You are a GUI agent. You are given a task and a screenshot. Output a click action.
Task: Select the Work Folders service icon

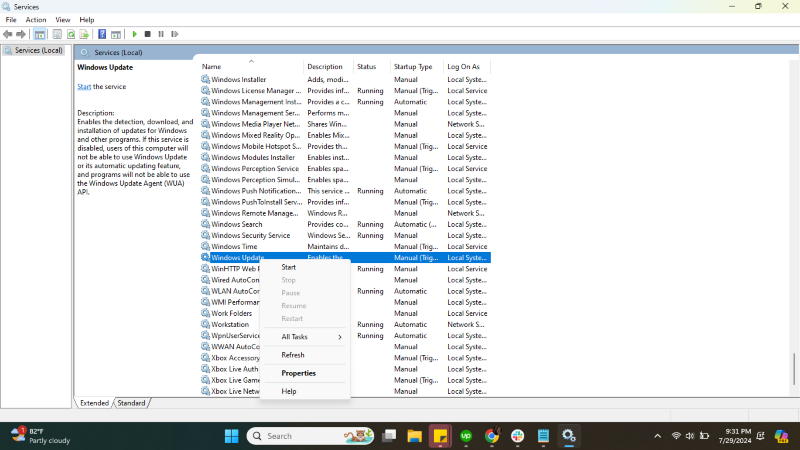(x=205, y=313)
